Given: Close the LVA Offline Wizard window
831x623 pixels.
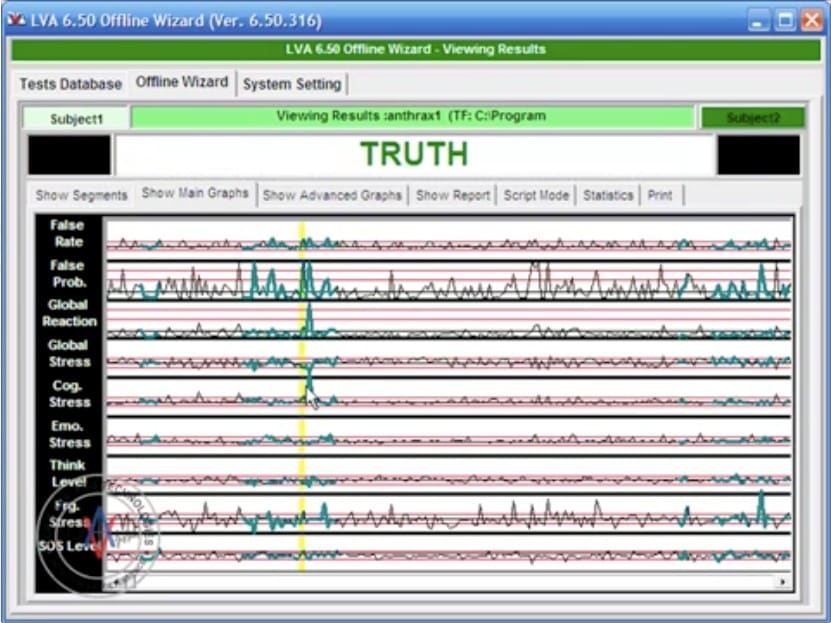Looking at the screenshot, I should pyautogui.click(x=809, y=19).
